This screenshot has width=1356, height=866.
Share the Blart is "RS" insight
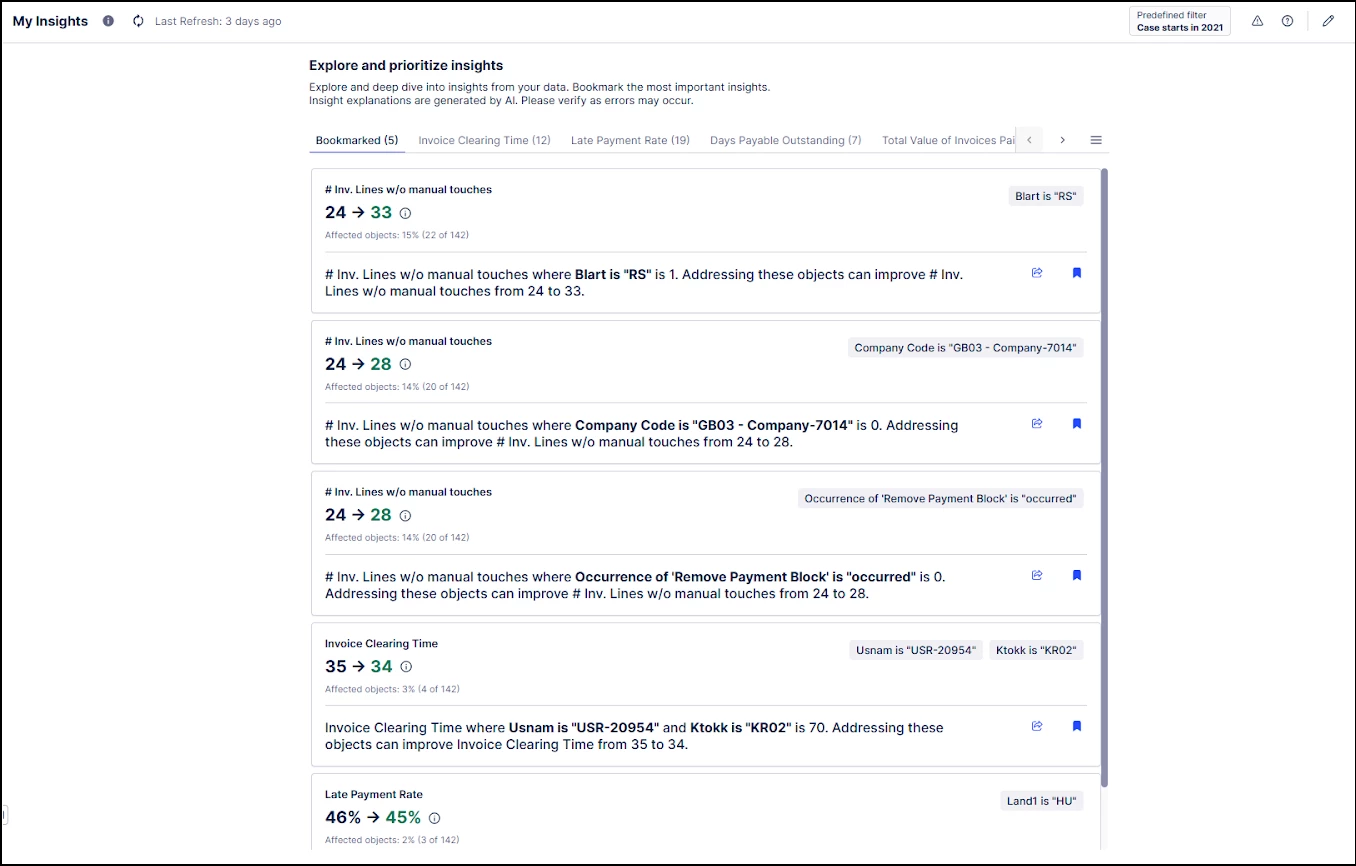pyautogui.click(x=1037, y=272)
